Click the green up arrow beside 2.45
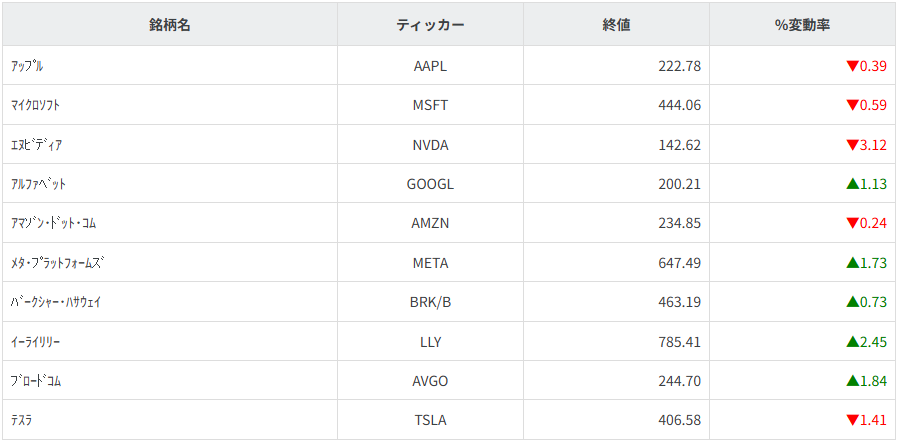Screen dimensions: 901x443 pos(852,342)
